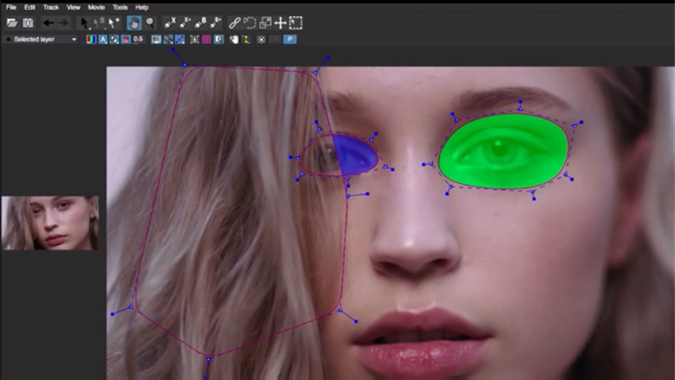
Task: Select the Rotate tool
Action: [250, 23]
